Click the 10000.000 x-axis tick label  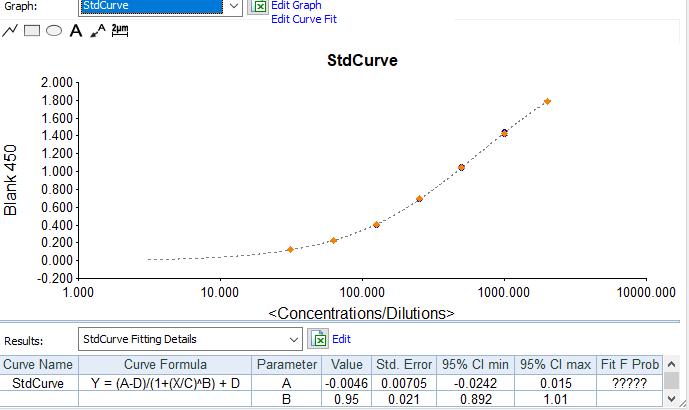646,293
